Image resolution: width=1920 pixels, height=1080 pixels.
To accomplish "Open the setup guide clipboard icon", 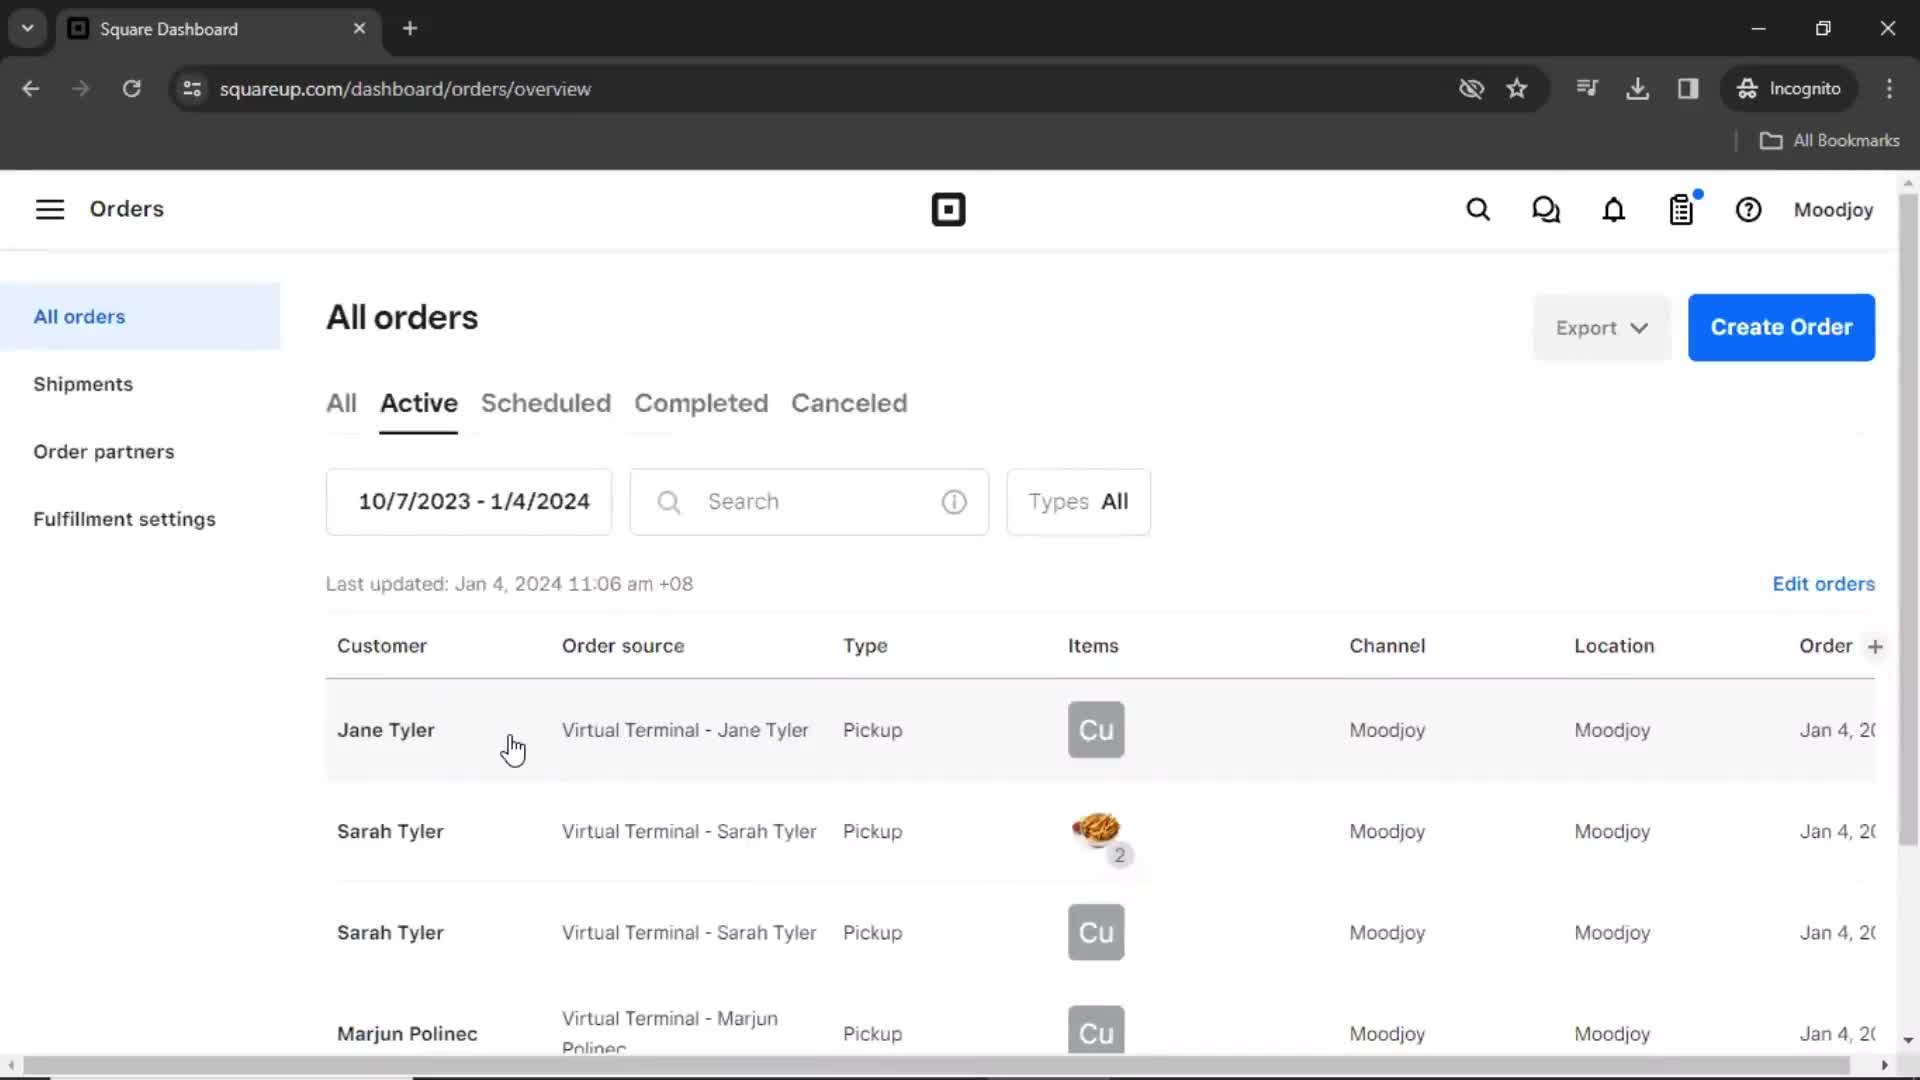I will (1682, 210).
